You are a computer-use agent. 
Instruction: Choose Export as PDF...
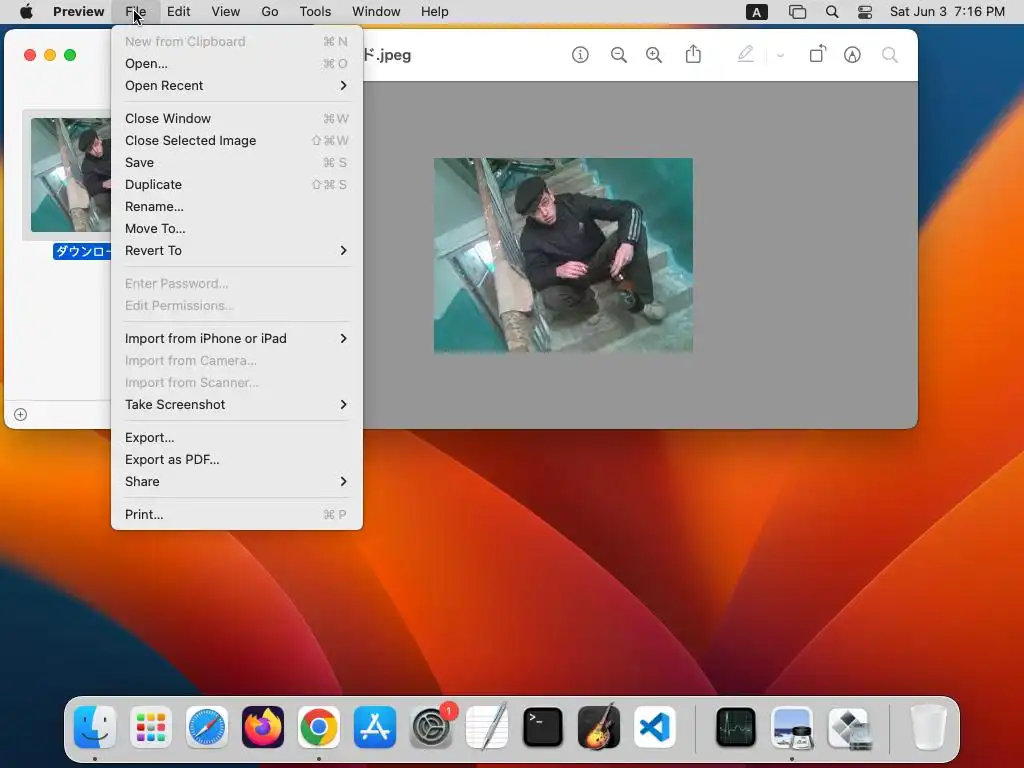(236, 460)
